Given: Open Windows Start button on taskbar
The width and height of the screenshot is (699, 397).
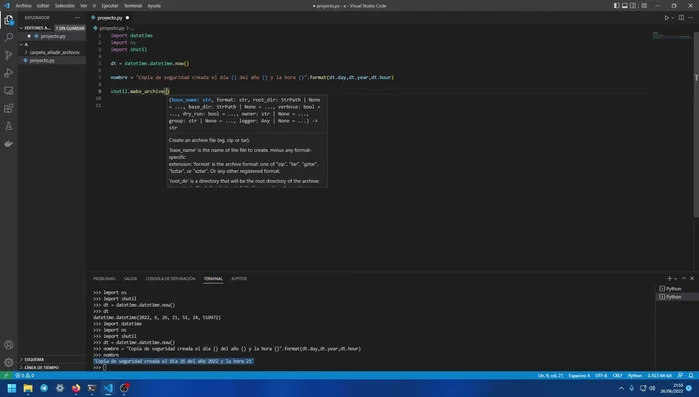Looking at the screenshot, I should click(x=12, y=388).
